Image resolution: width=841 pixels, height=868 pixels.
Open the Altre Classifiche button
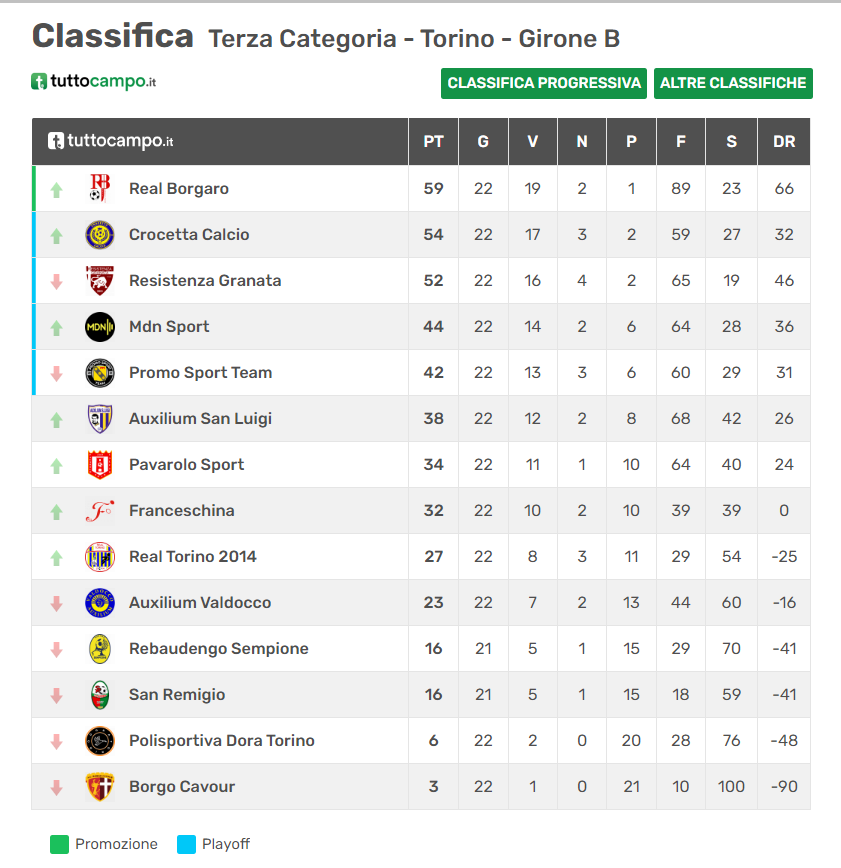(x=733, y=83)
